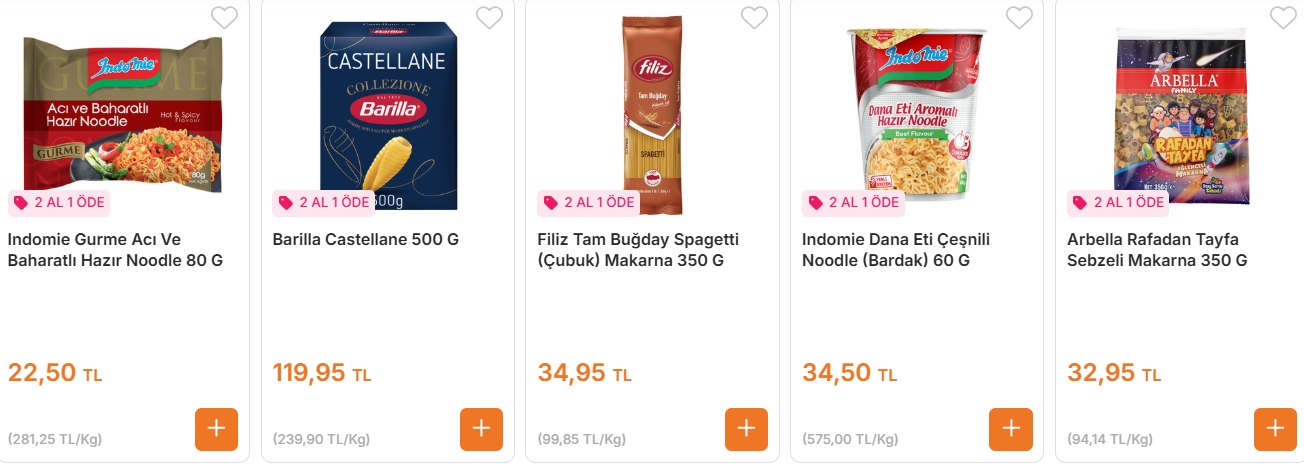The height and width of the screenshot is (469, 1304).
Task: Add Arbella Rafadan Tayfa makarna to cart
Action: [x=1275, y=429]
